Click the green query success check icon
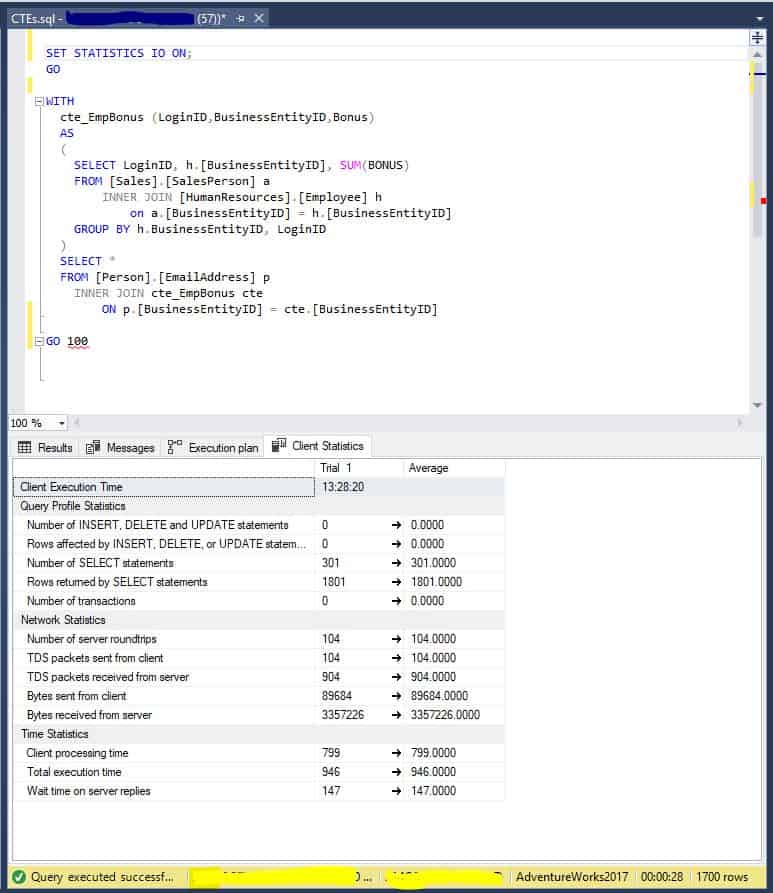Viewport: 773px width, 893px height. pos(19,877)
